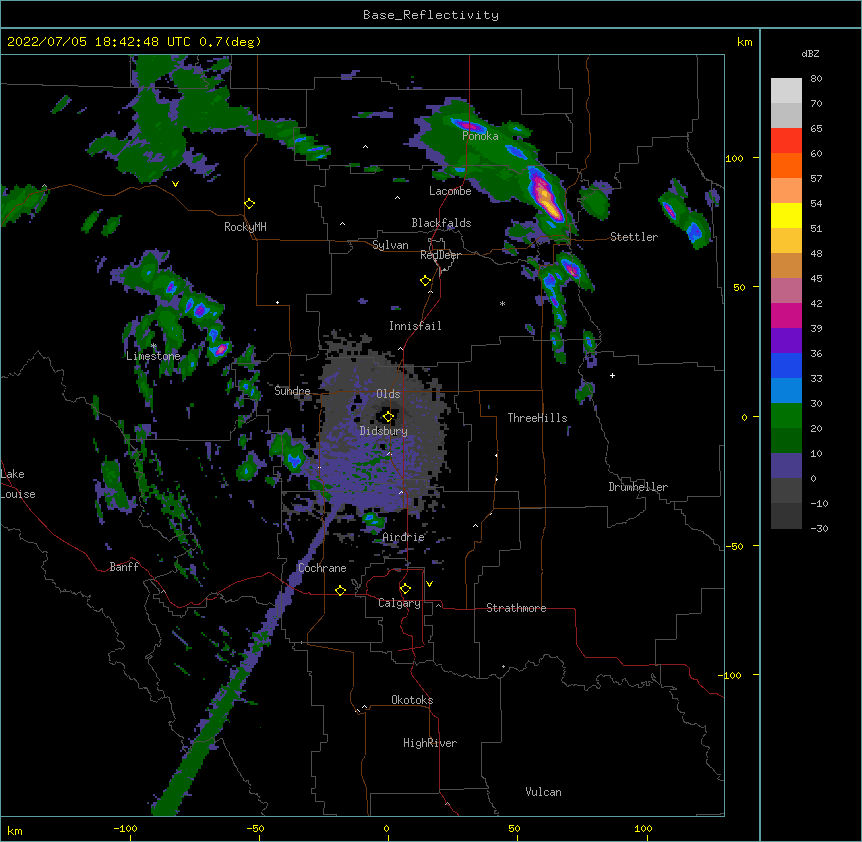Click the red 65 dBZ legend swatch
The image size is (862, 842).
tap(786, 141)
